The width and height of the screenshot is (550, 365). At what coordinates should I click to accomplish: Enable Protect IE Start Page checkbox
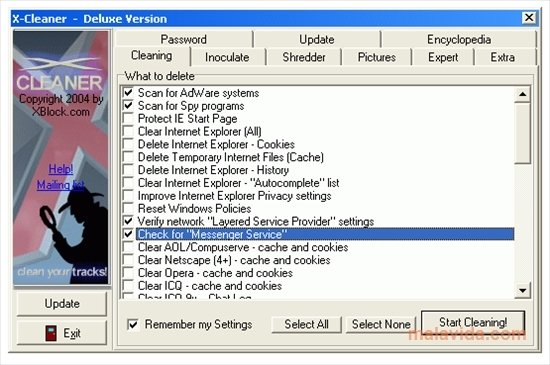click(x=128, y=119)
